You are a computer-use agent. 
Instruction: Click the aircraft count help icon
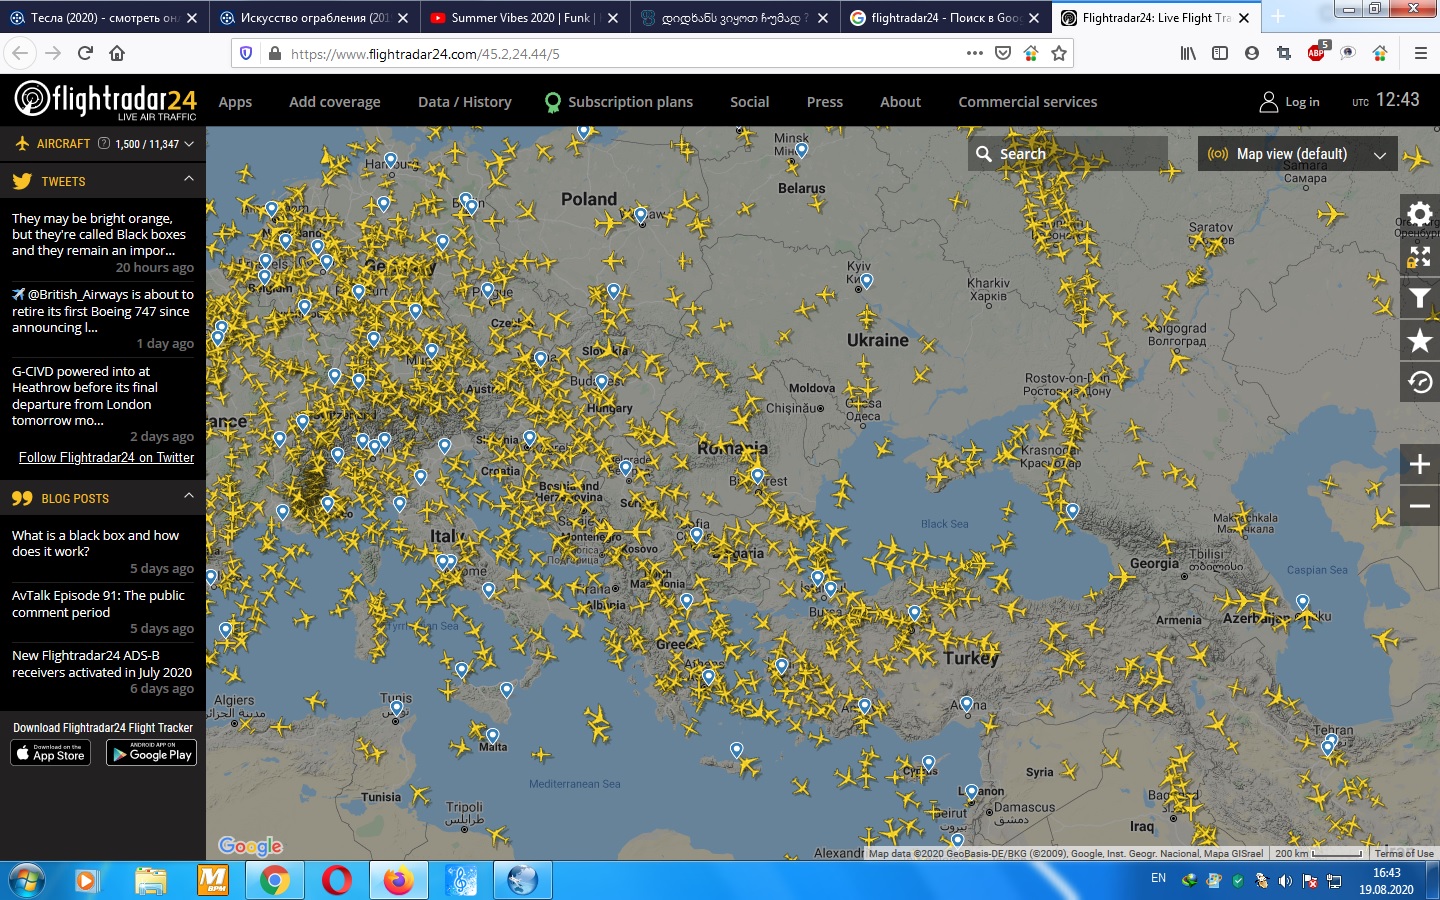[104, 143]
